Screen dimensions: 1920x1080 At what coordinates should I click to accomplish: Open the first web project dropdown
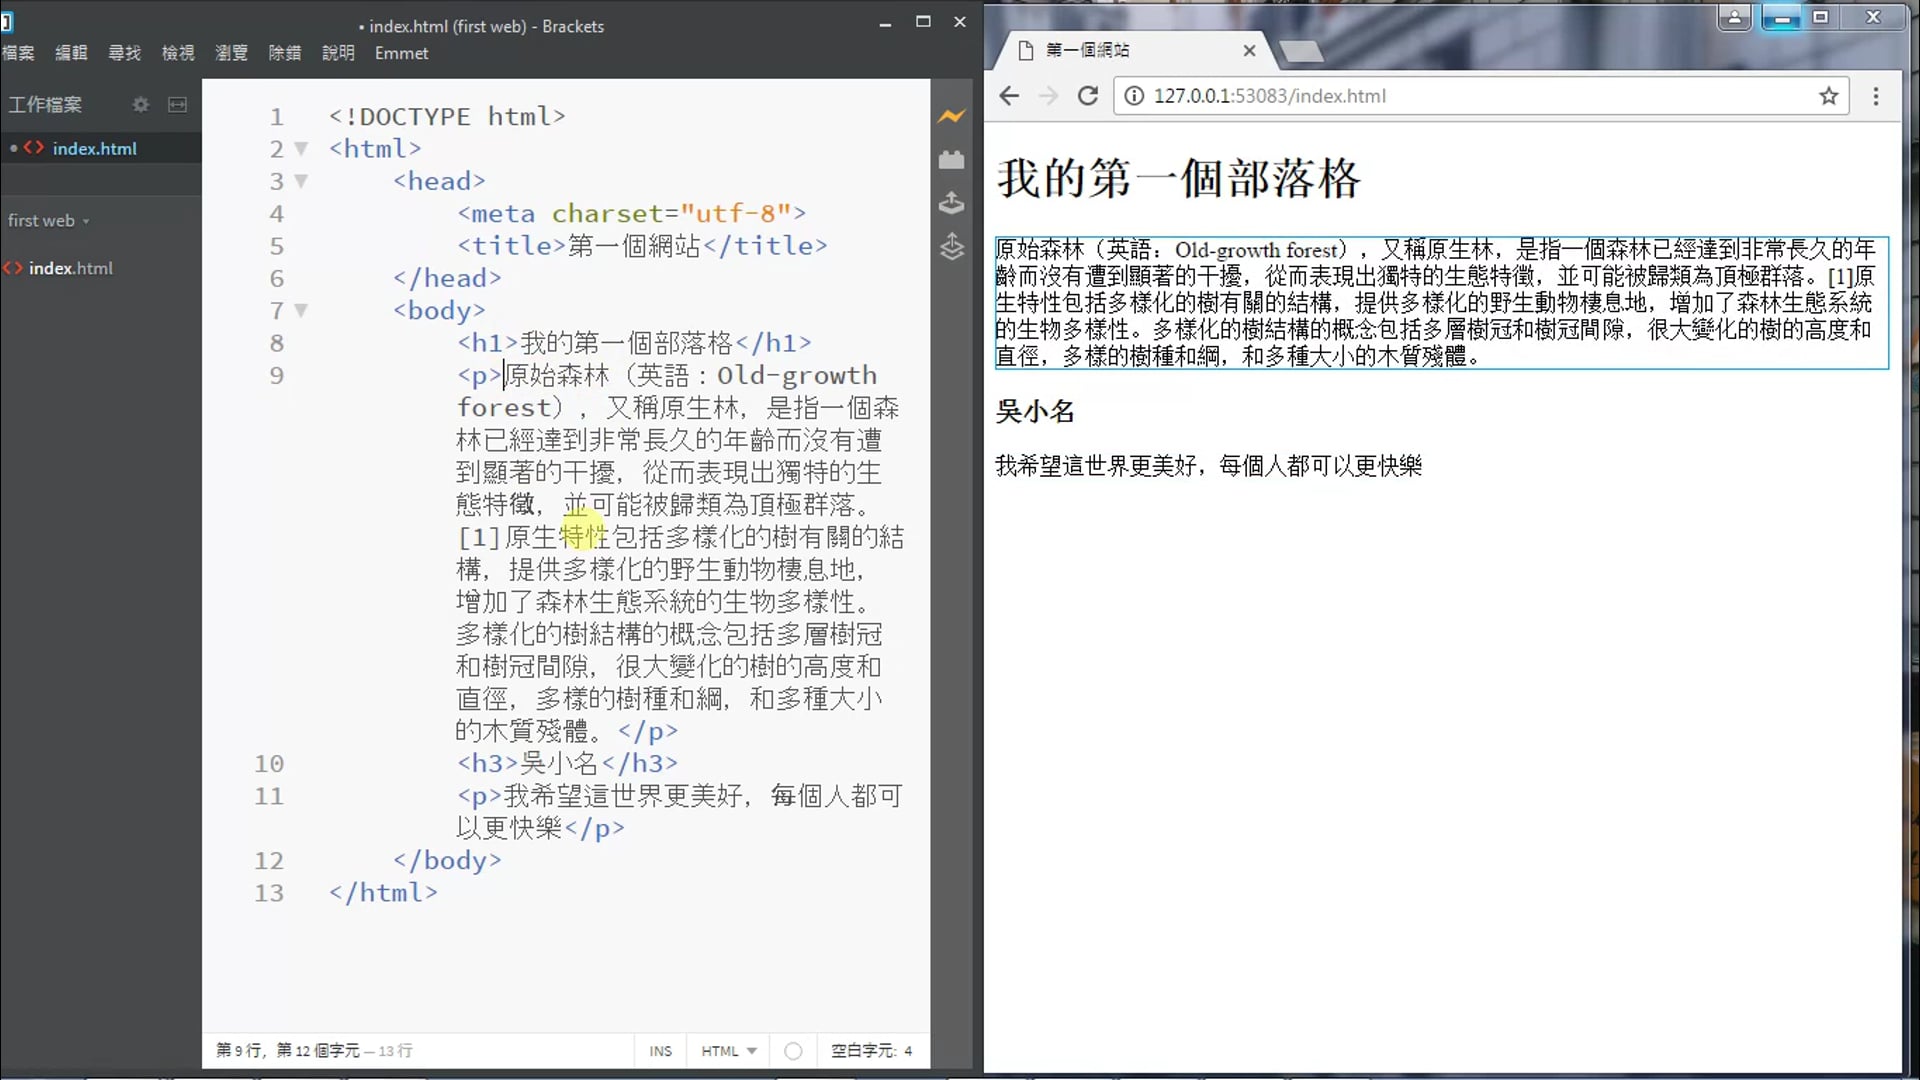pyautogui.click(x=48, y=221)
